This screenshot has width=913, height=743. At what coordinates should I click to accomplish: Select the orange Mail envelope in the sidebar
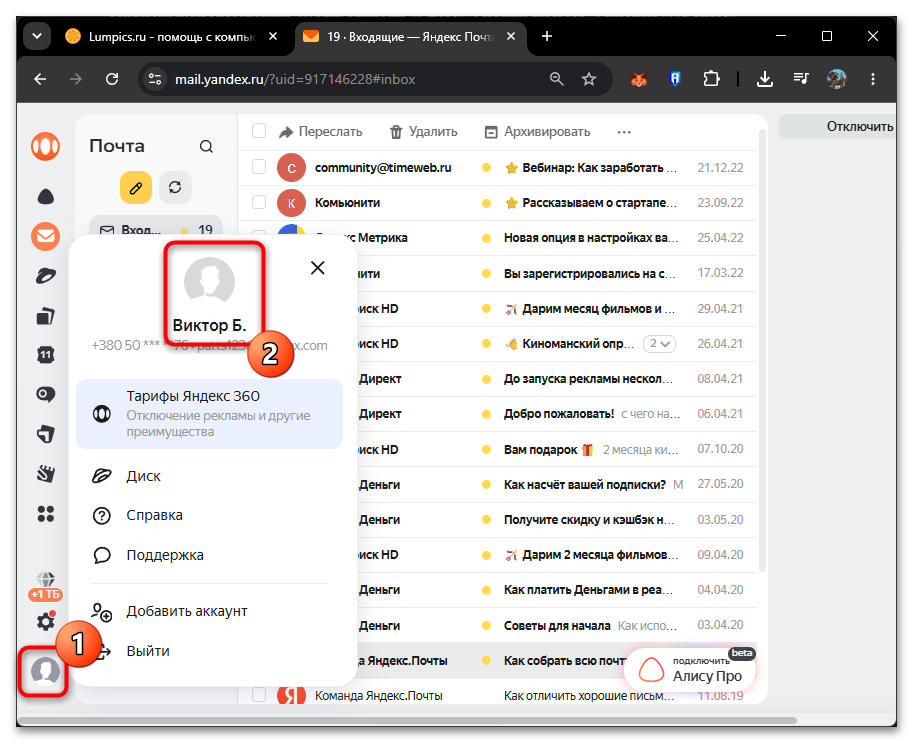pos(45,236)
